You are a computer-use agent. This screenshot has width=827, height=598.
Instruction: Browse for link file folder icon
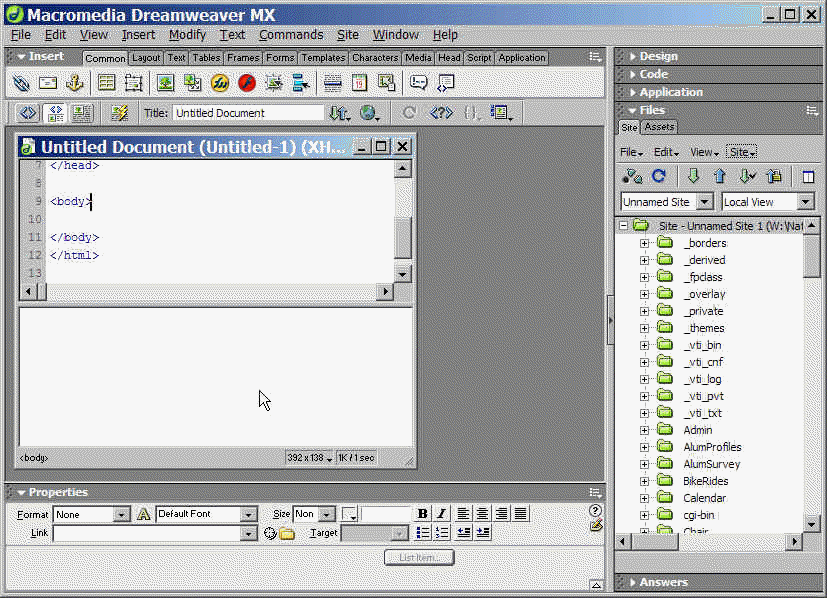coord(287,534)
